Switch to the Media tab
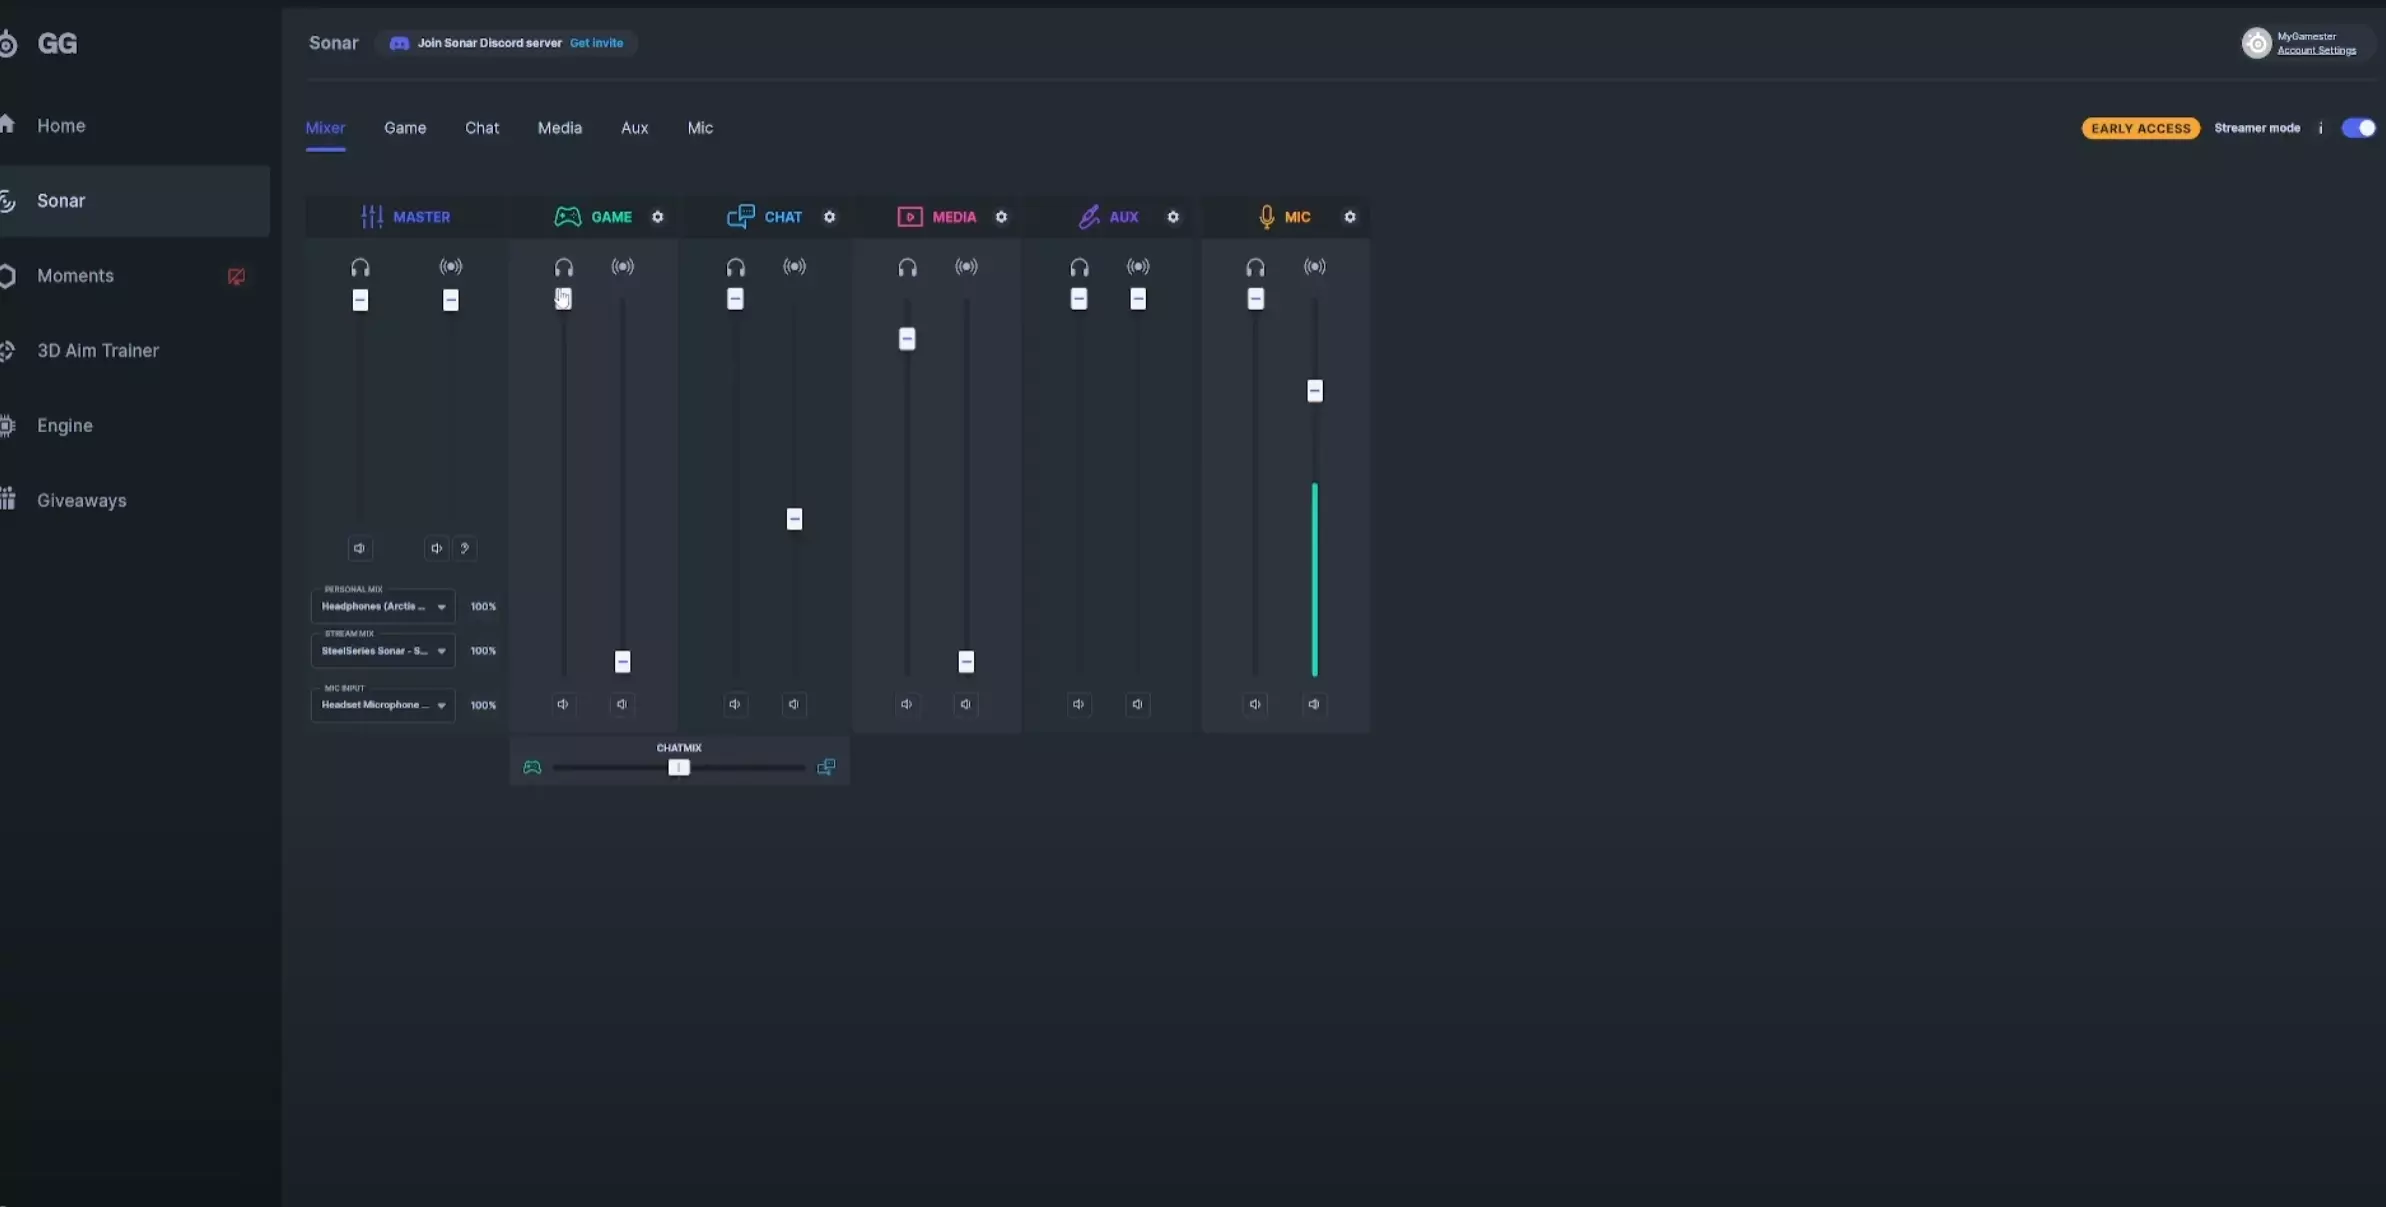Image resolution: width=2386 pixels, height=1207 pixels. (560, 128)
